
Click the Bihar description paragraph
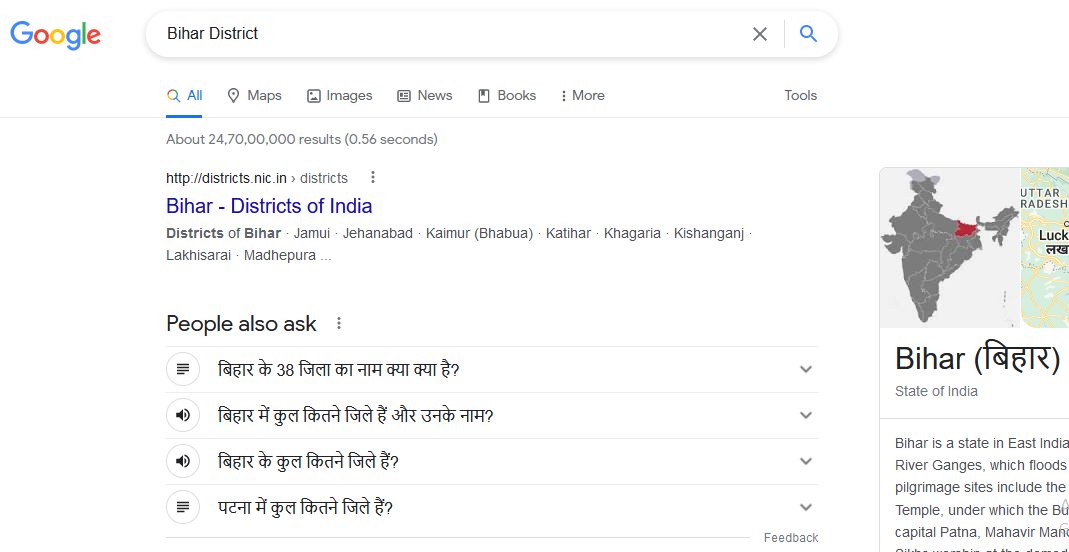click(982, 494)
